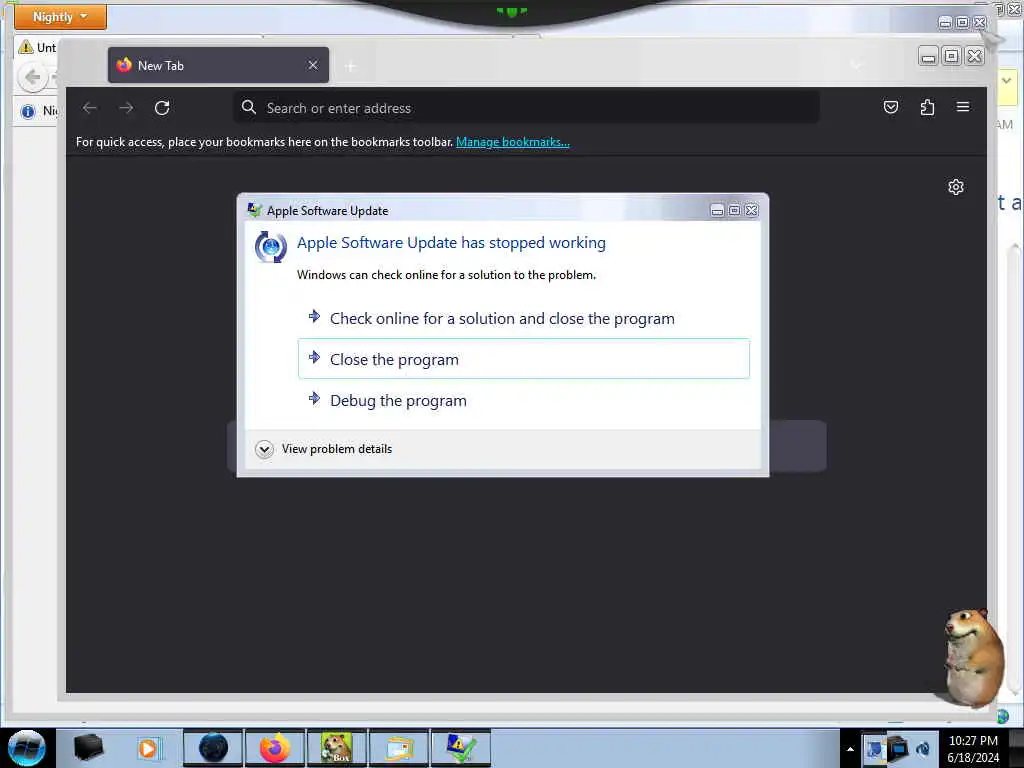Choose Debug the program option
Screen dimensions: 1024x768
point(523,400)
